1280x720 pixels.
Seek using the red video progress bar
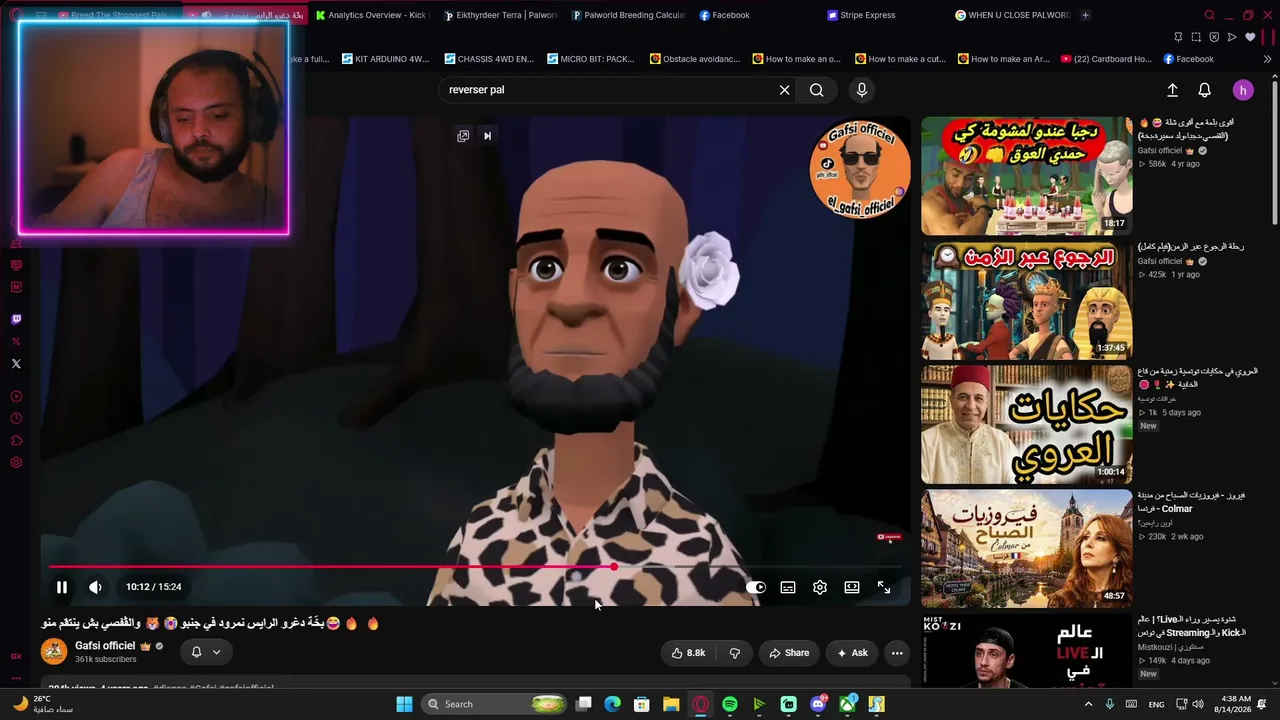click(x=476, y=567)
